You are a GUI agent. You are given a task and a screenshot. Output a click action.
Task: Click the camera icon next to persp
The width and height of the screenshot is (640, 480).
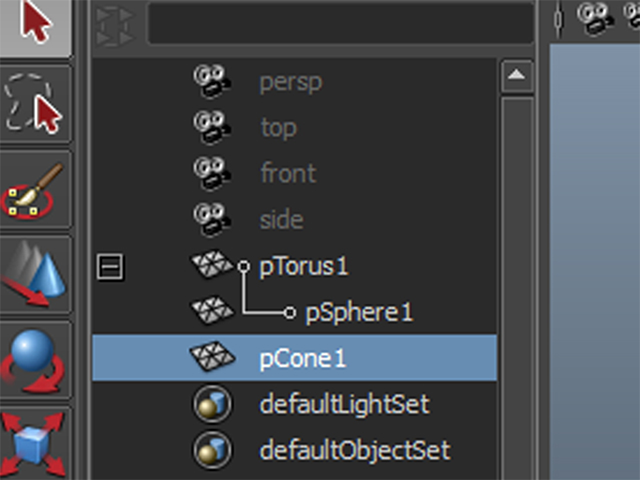pos(212,82)
